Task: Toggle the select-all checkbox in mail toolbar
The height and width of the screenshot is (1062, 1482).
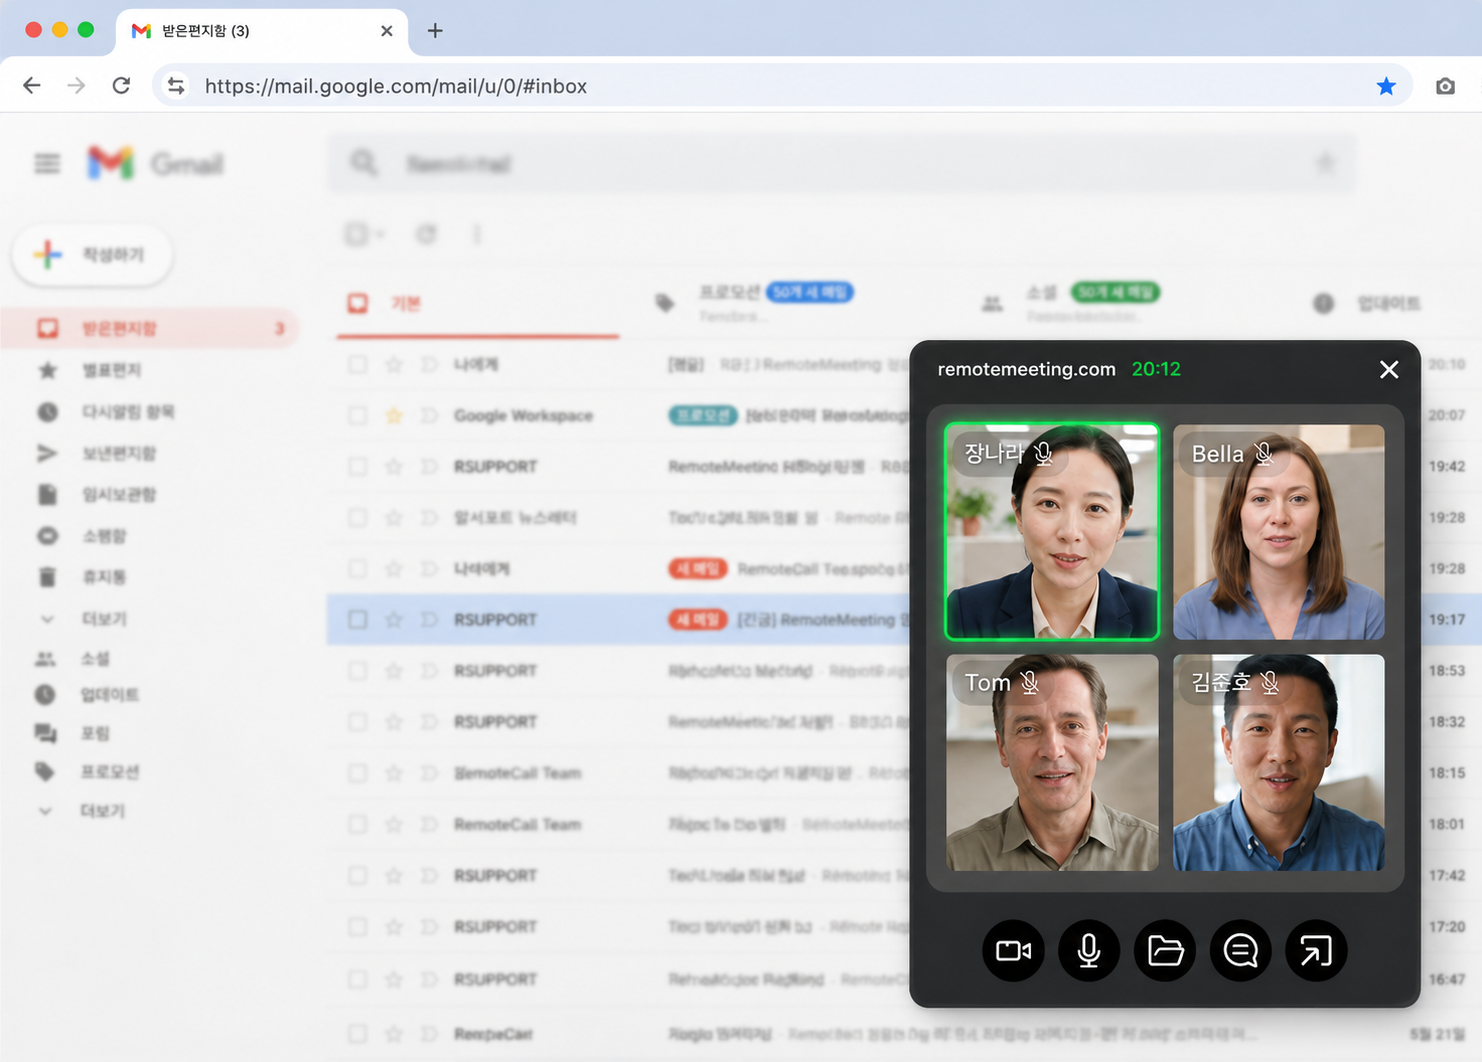Action: (356, 234)
